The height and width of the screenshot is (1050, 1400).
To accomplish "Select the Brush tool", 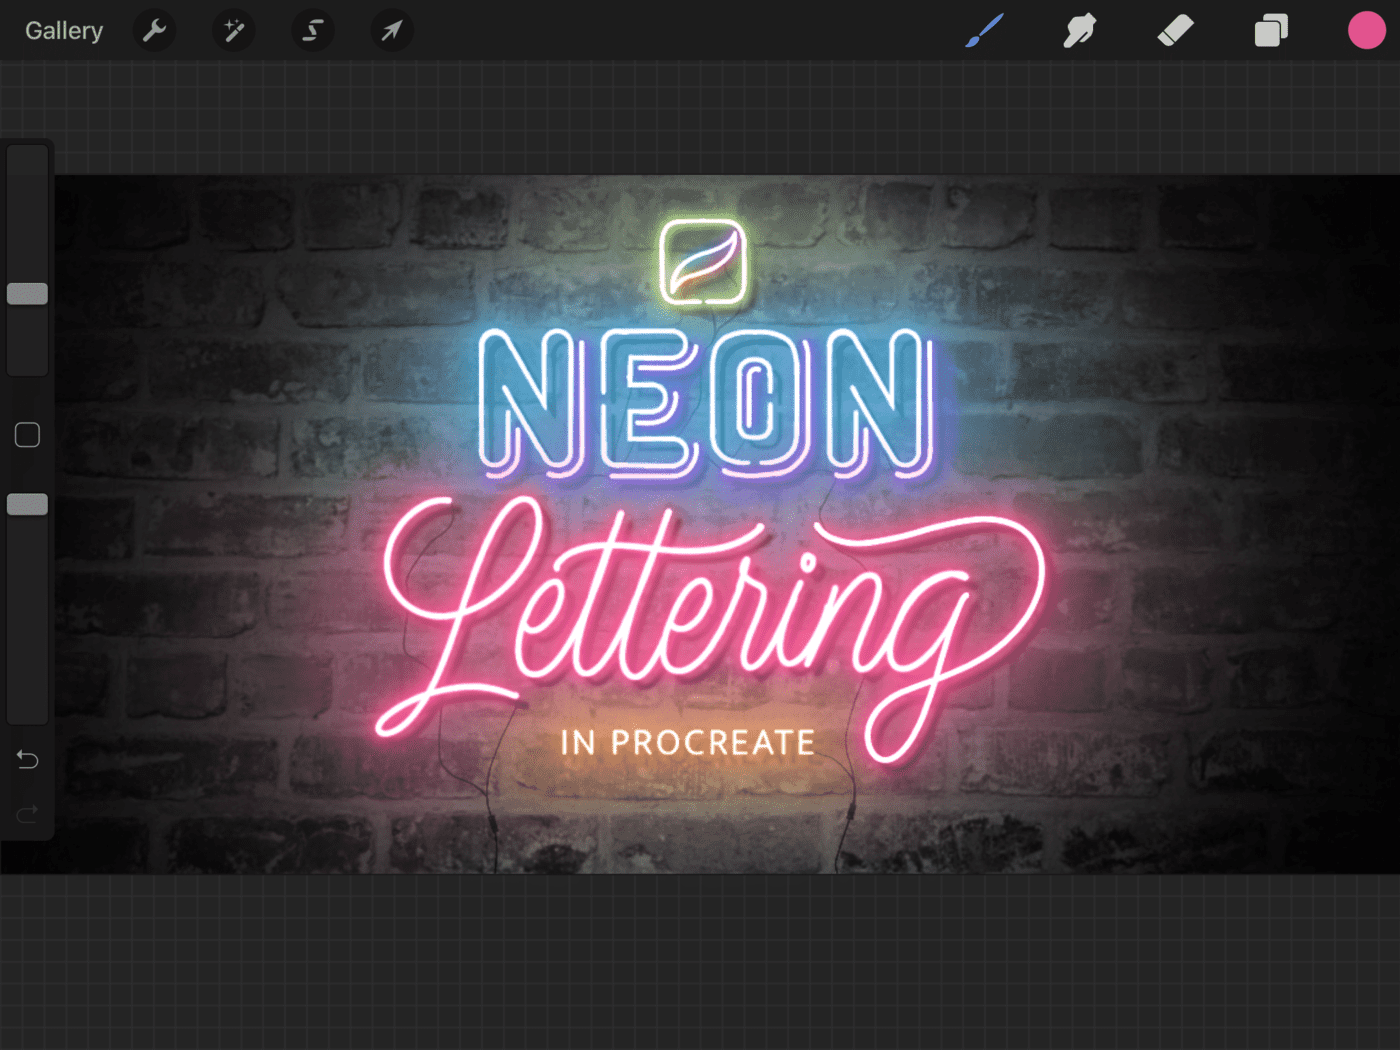I will tap(984, 31).
